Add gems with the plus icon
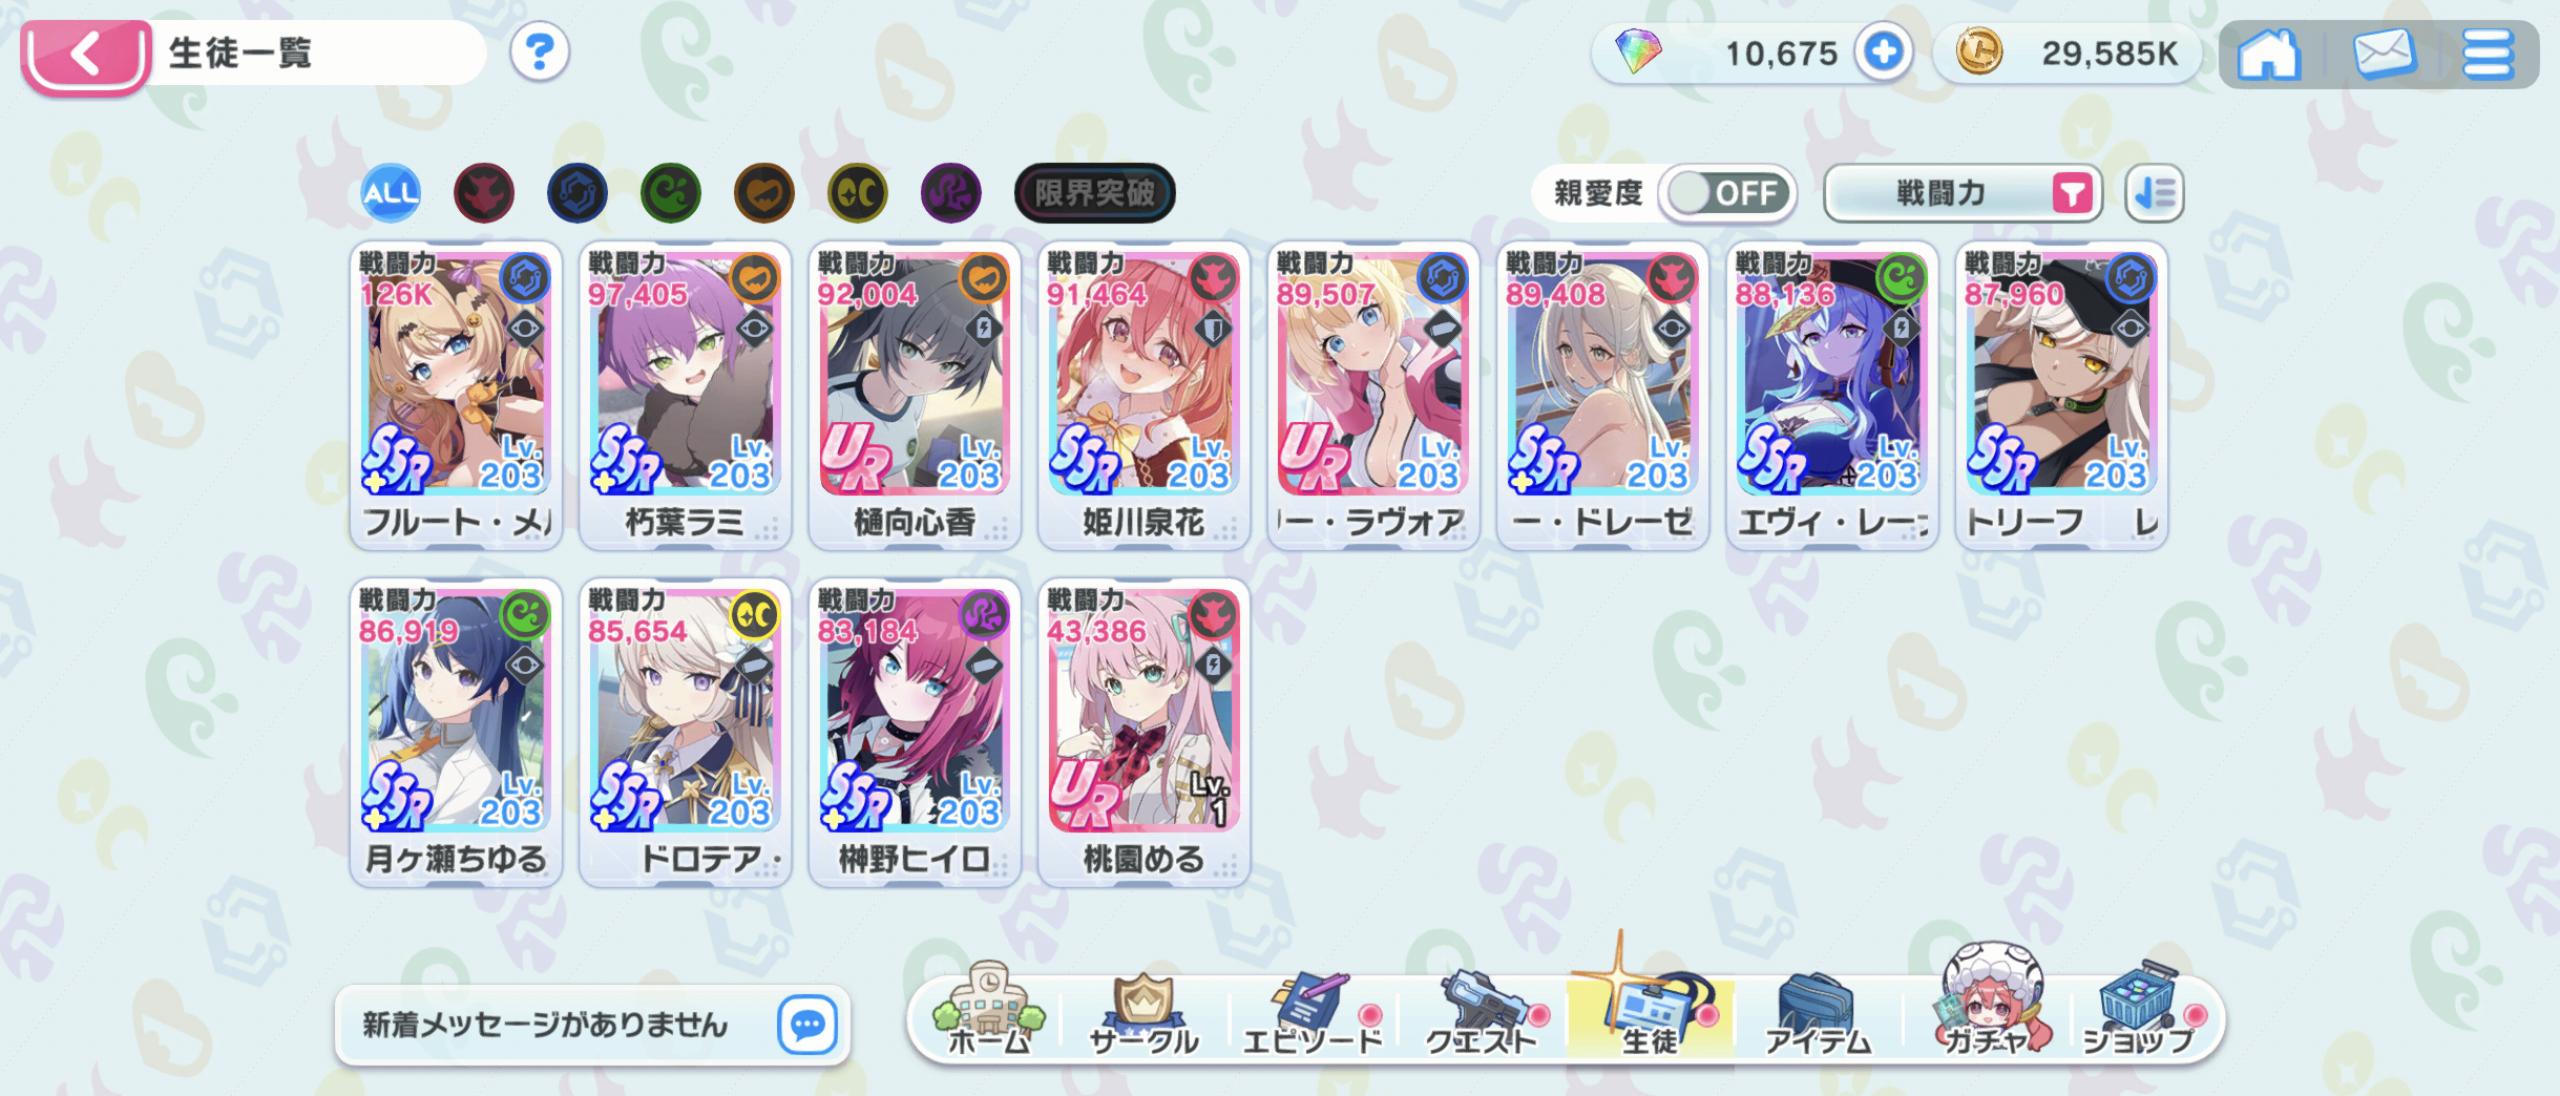The height and width of the screenshot is (1096, 2560). point(1883,52)
